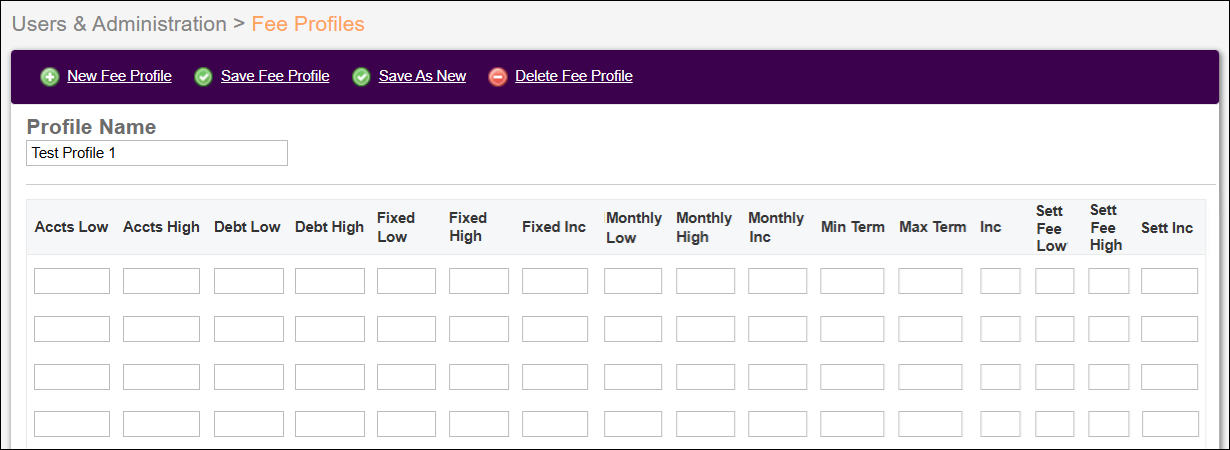This screenshot has width=1230, height=450.
Task: Click the fourth row Sett Inc field
Action: [1169, 424]
